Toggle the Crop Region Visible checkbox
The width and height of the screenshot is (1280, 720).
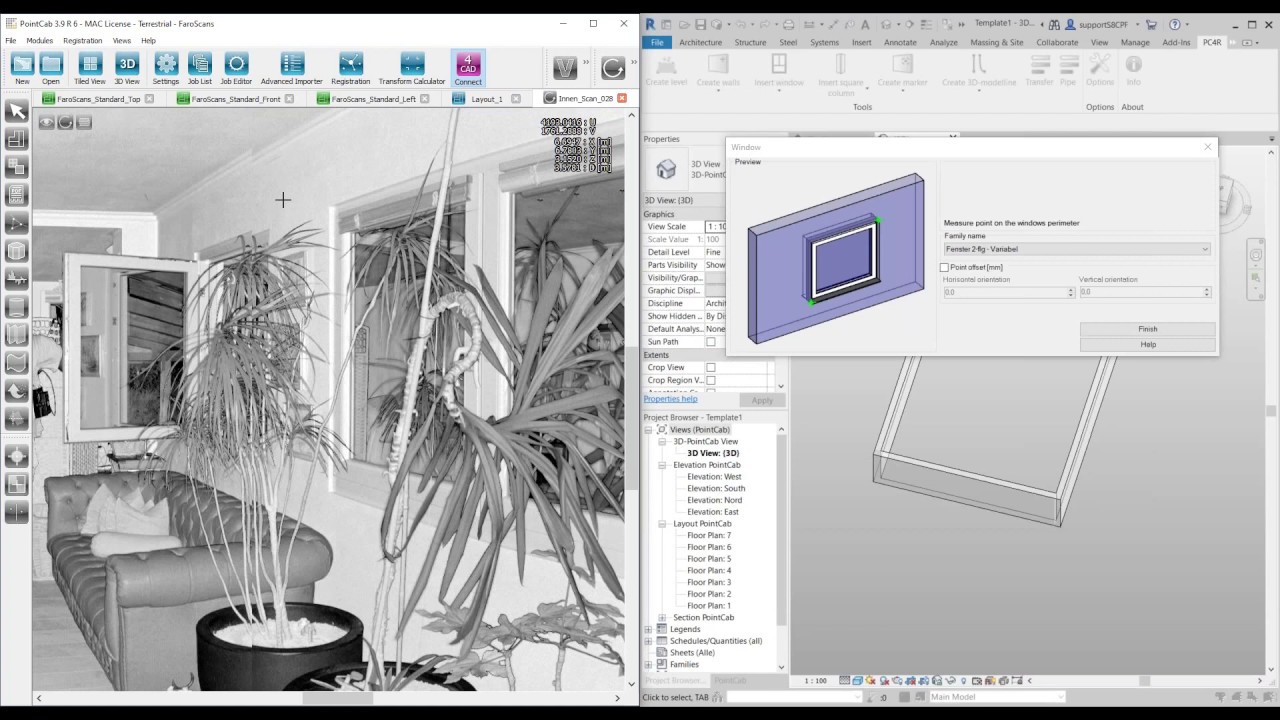tap(711, 380)
